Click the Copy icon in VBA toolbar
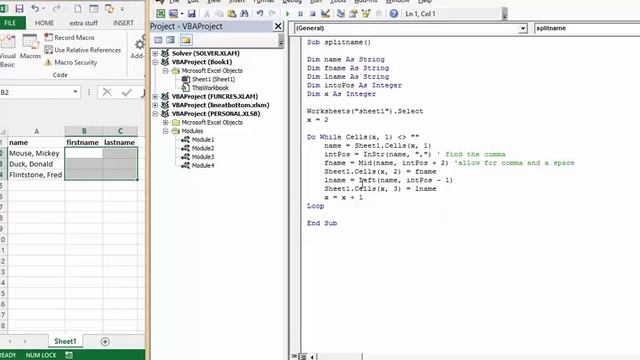This screenshot has width=640, height=360. 219,13
